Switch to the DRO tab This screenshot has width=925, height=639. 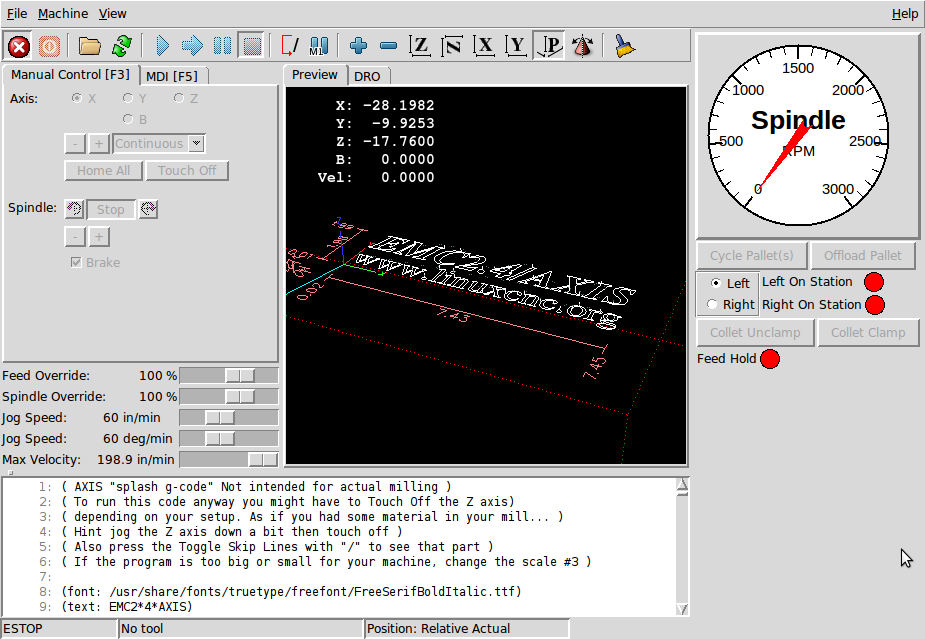(367, 76)
